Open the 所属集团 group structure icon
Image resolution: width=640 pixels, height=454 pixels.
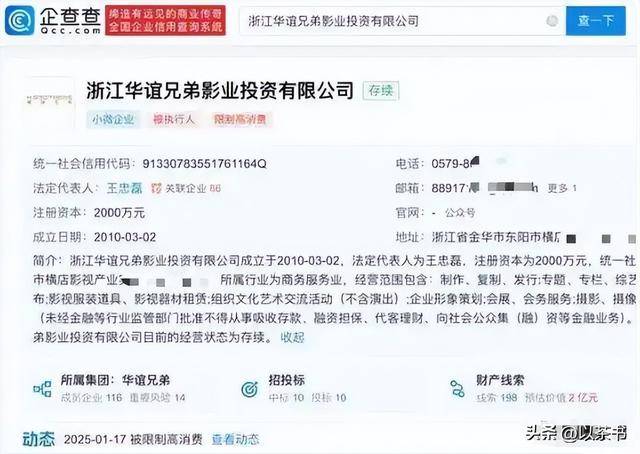42,389
